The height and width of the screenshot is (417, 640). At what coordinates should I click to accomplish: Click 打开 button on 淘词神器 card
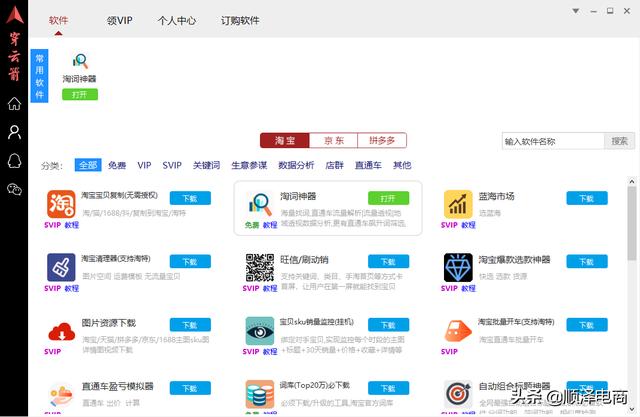pos(388,198)
